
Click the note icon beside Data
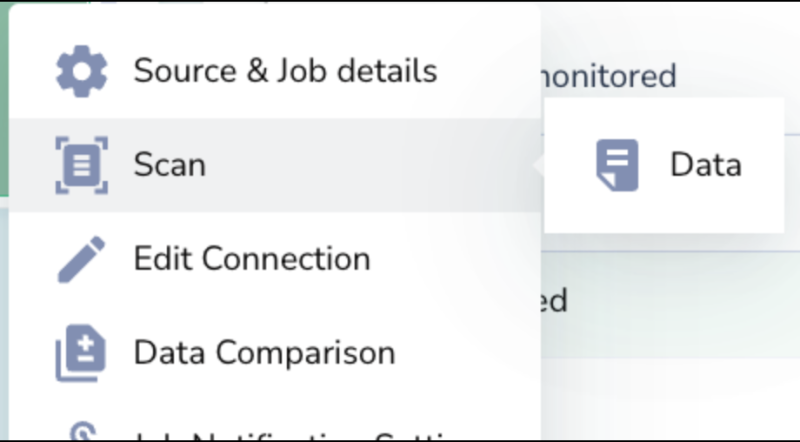click(617, 165)
